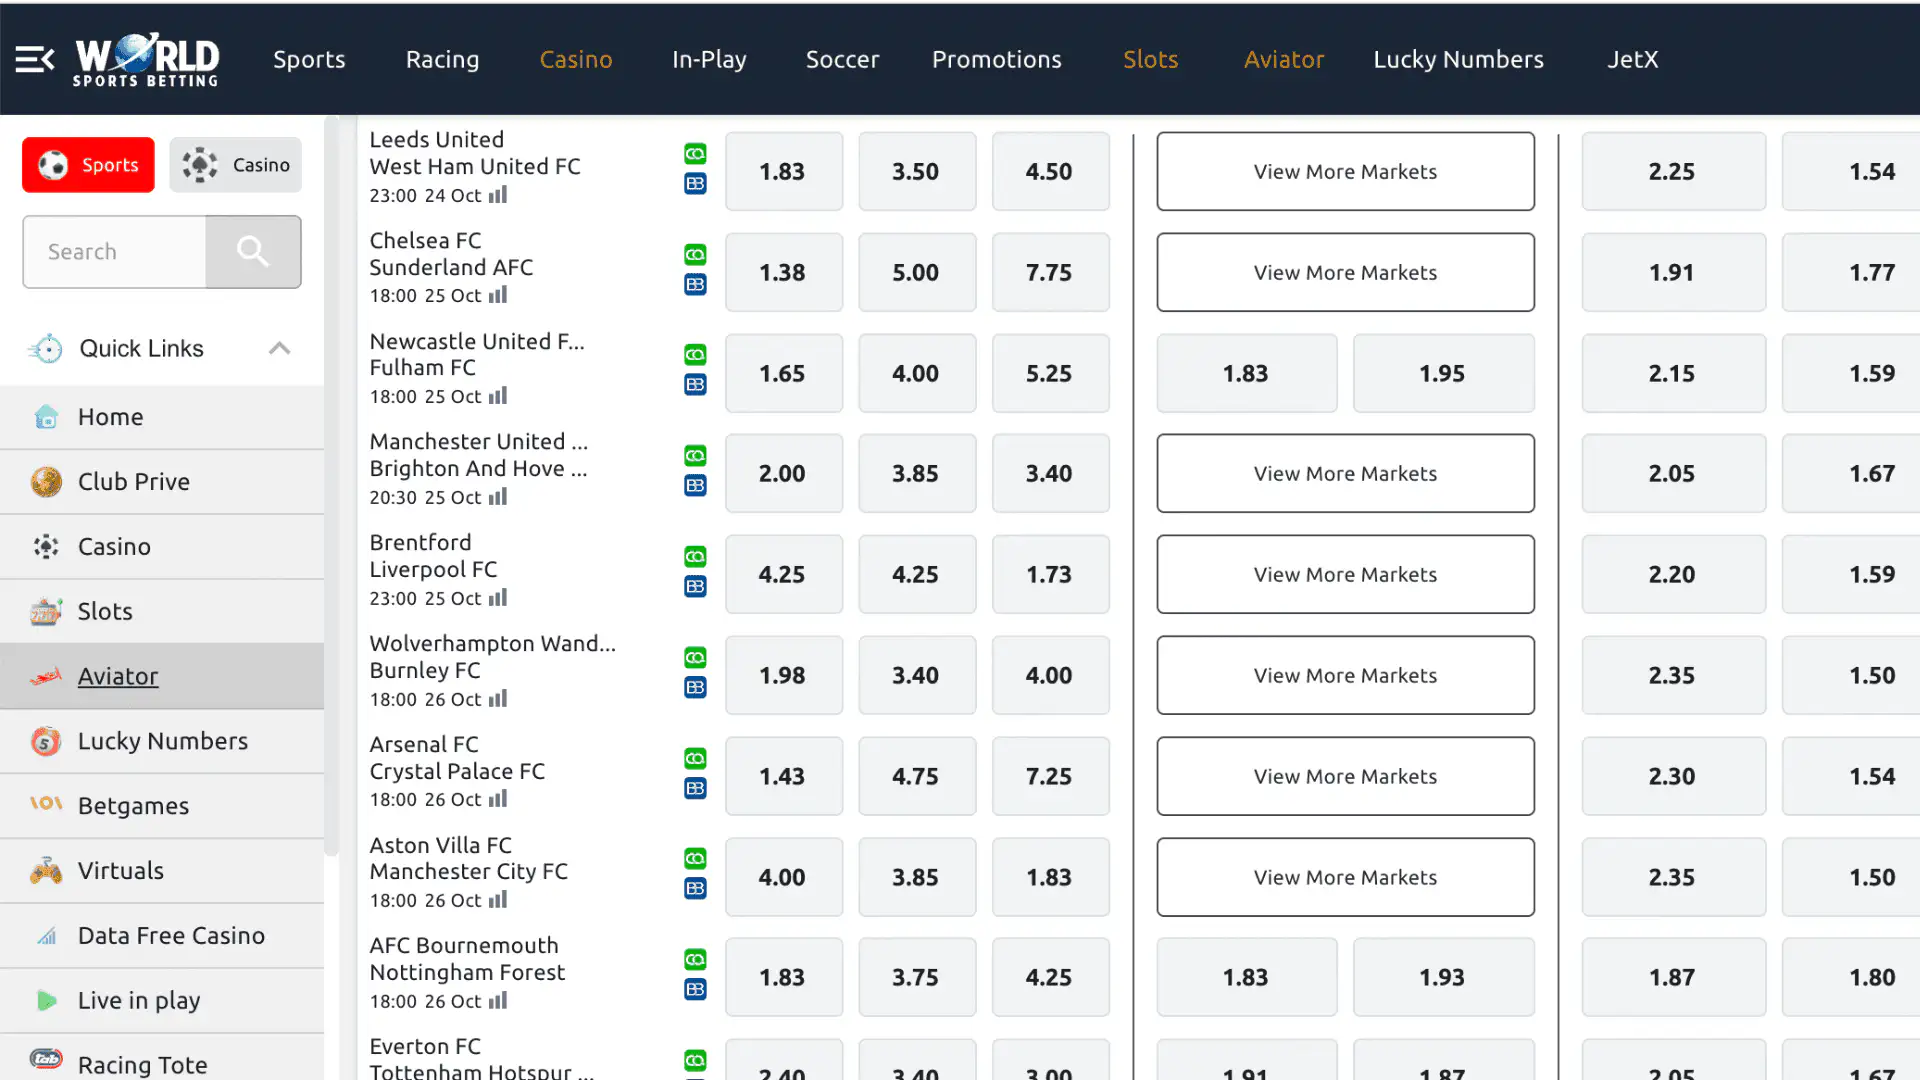Click the Betgames sidebar icon
The height and width of the screenshot is (1080, 1920).
tap(46, 805)
